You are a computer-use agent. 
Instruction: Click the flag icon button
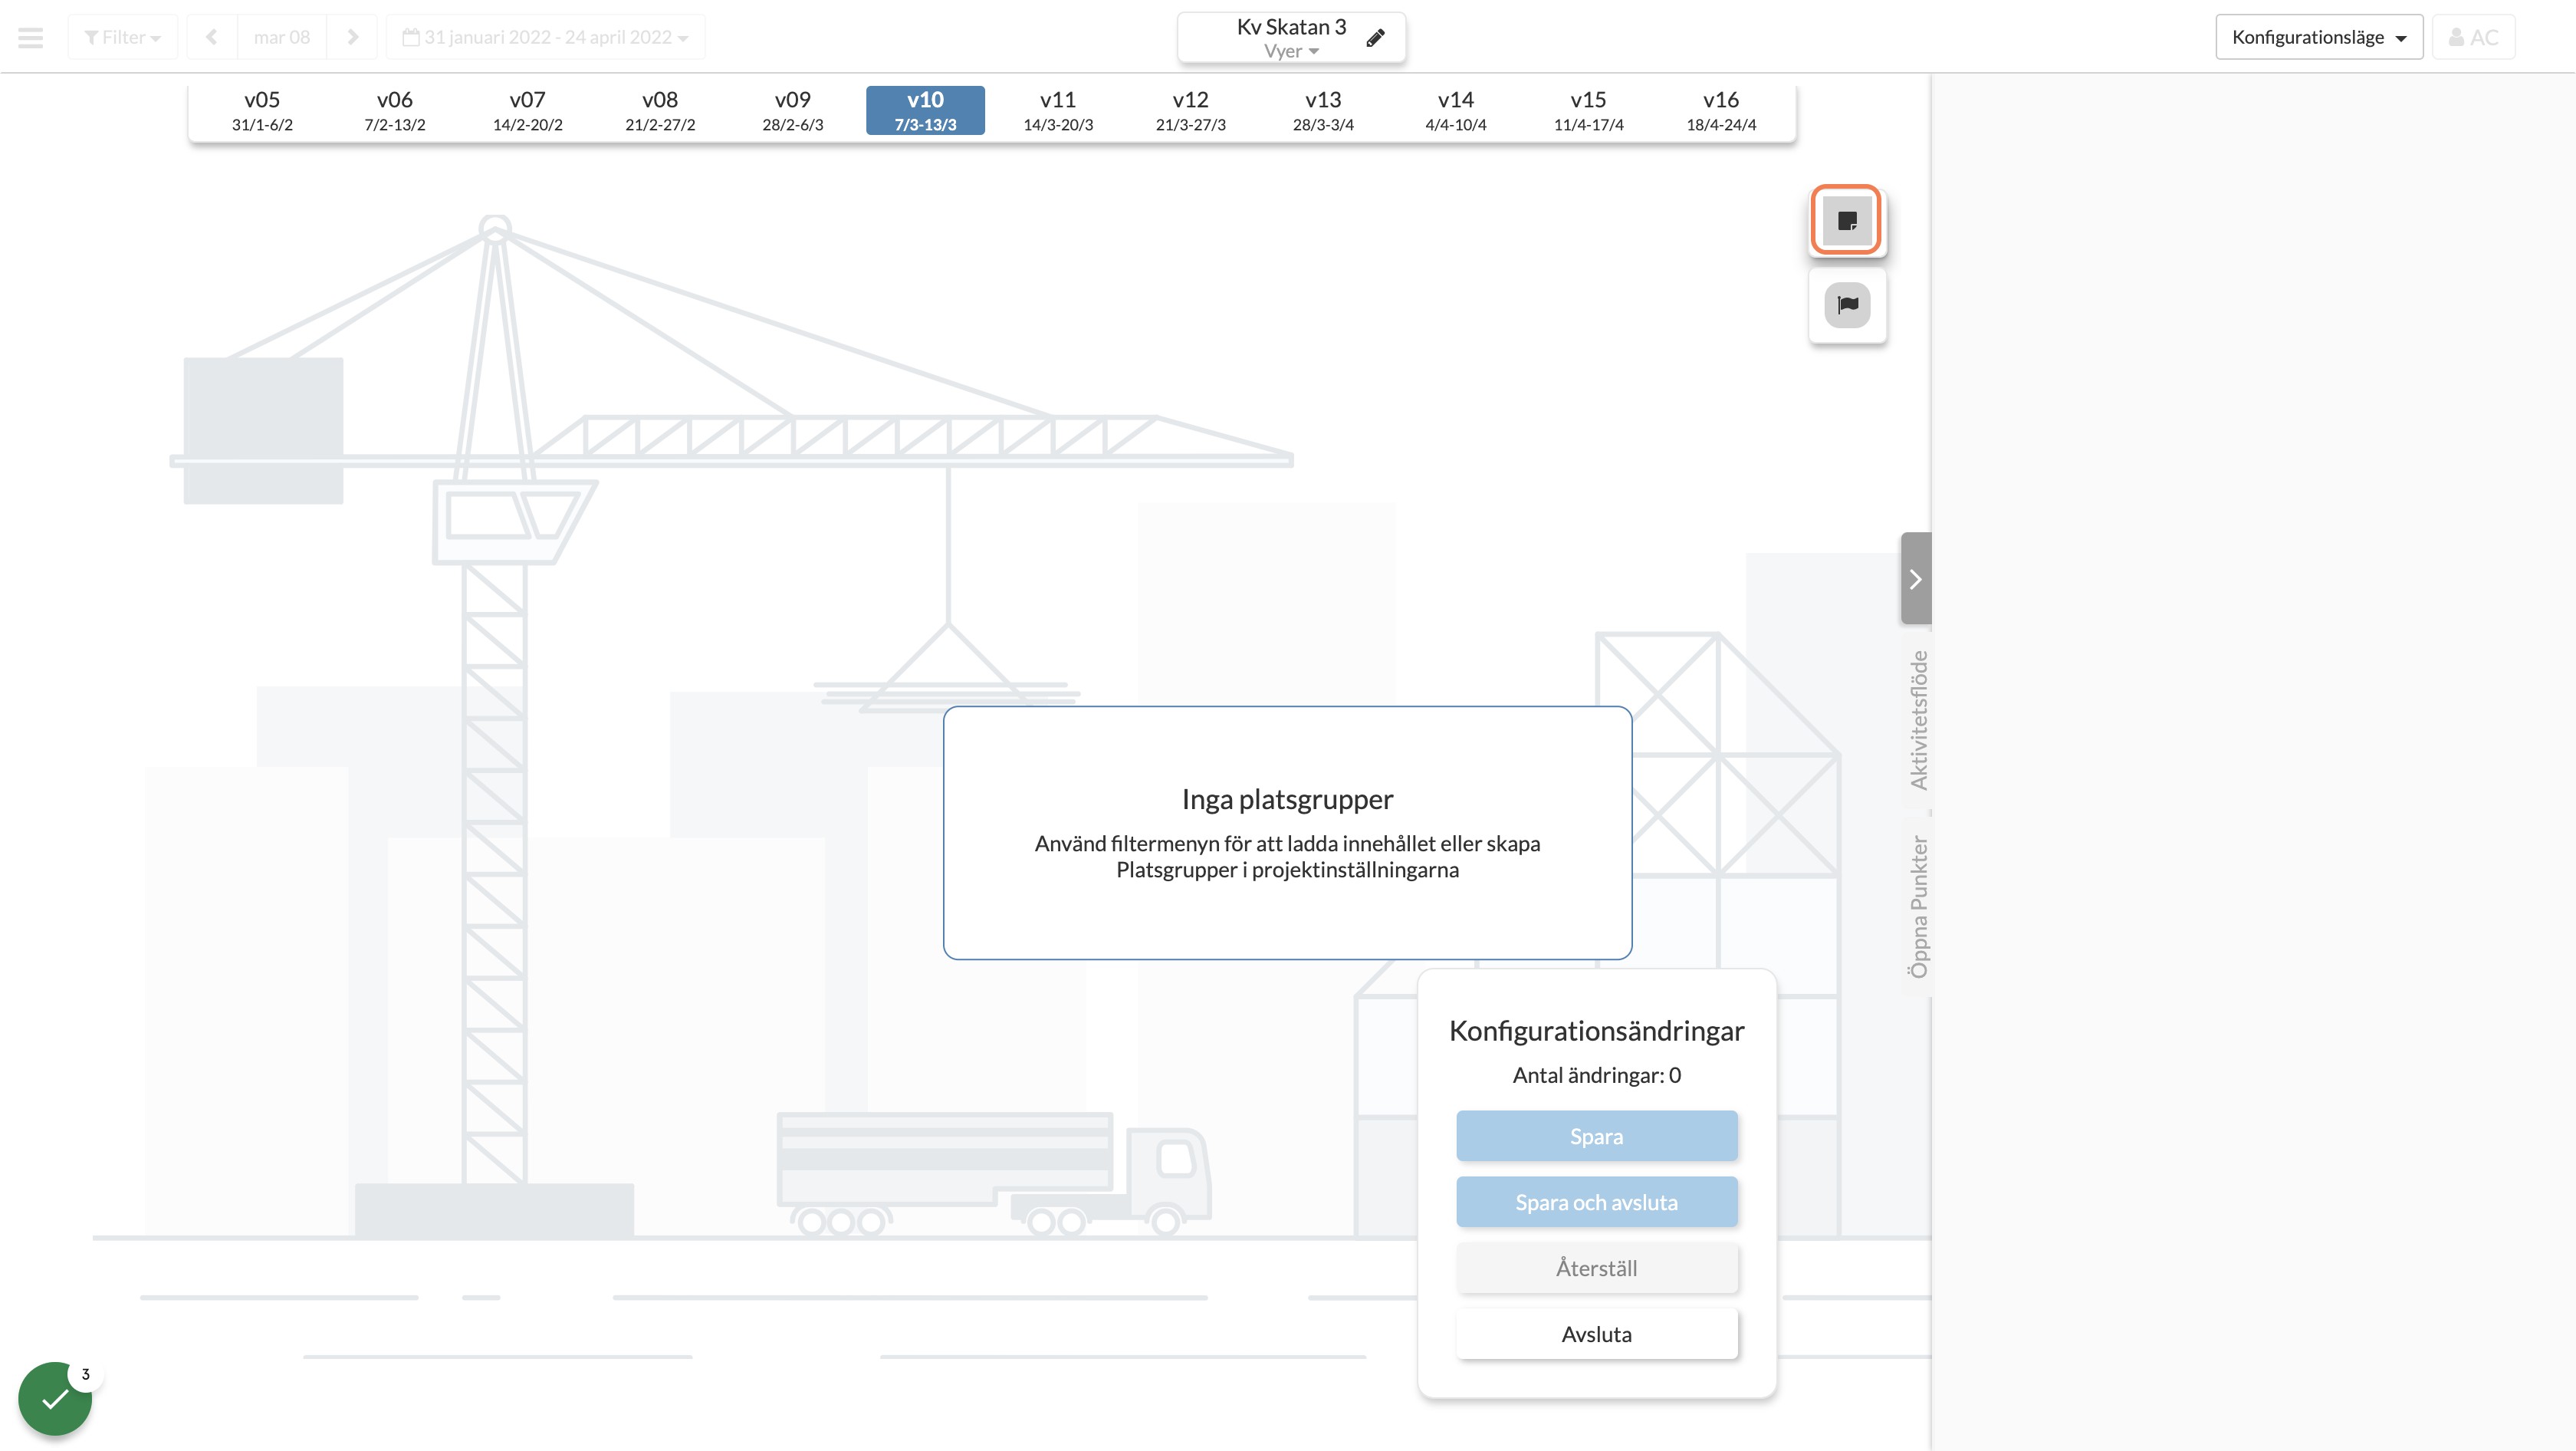tap(1847, 305)
